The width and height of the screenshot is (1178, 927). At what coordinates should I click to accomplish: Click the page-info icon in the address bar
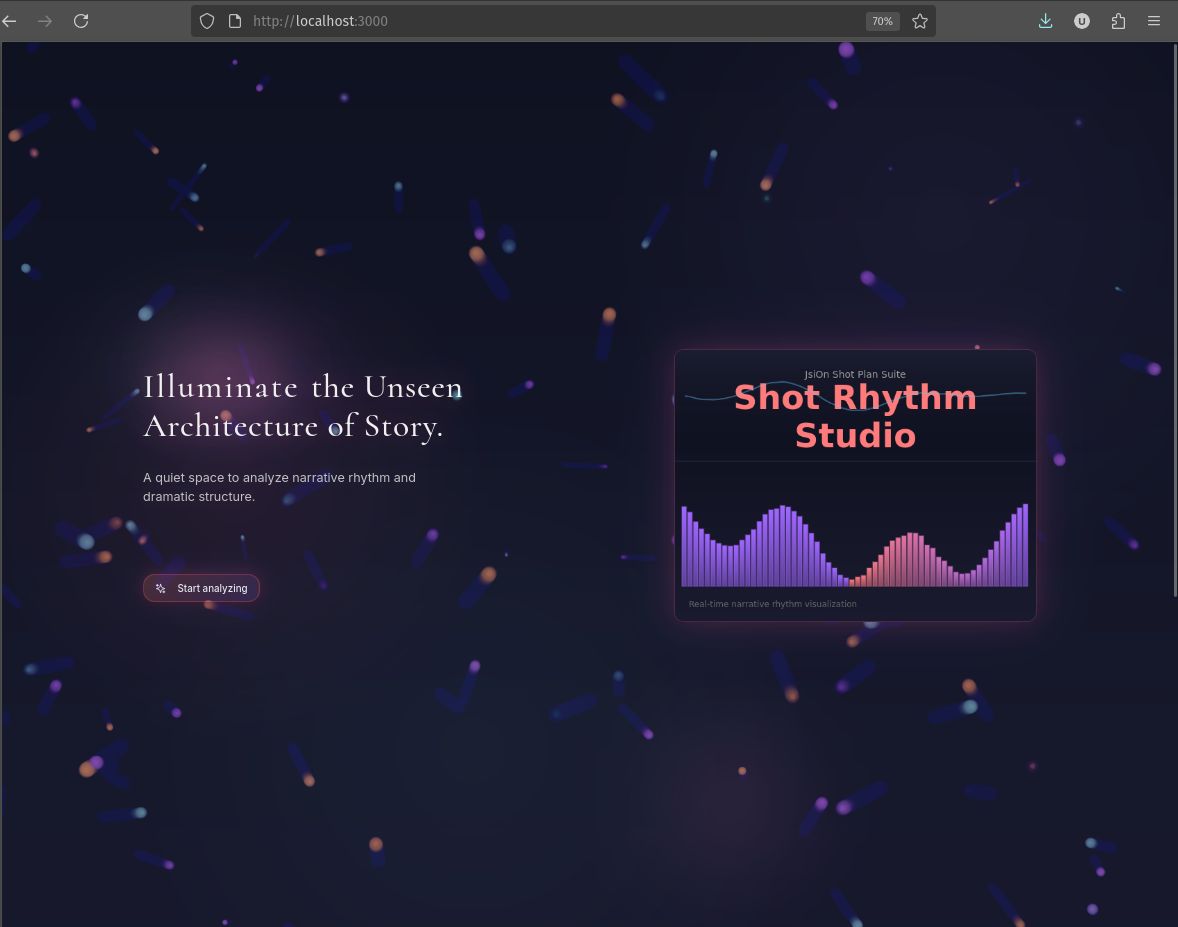234,20
